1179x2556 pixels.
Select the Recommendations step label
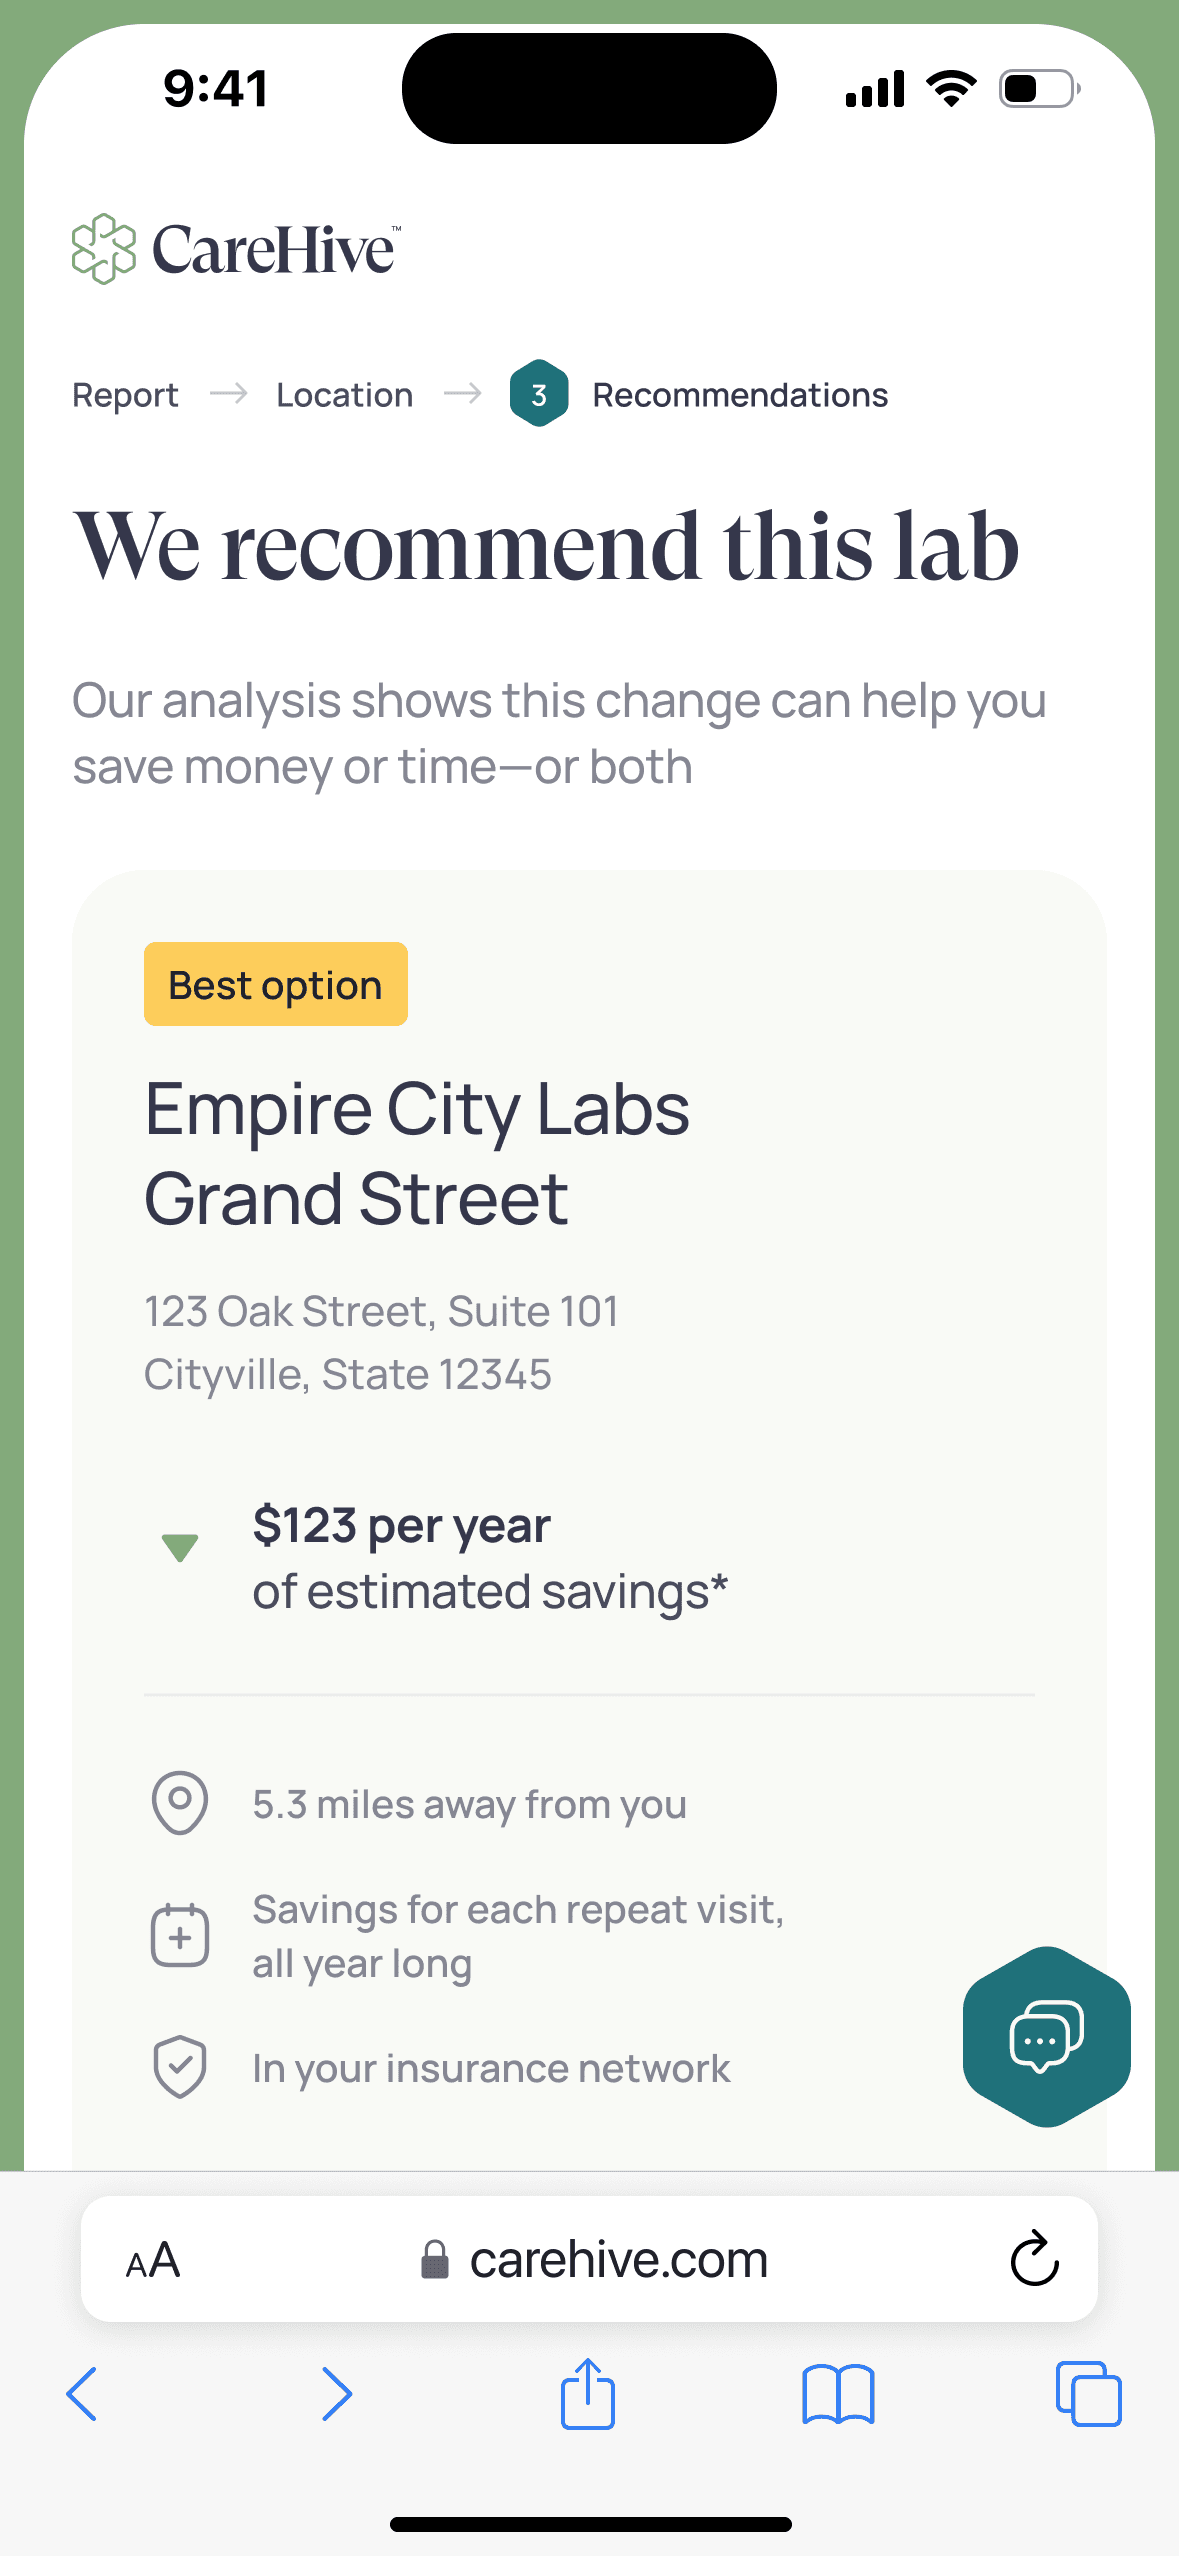(x=740, y=395)
